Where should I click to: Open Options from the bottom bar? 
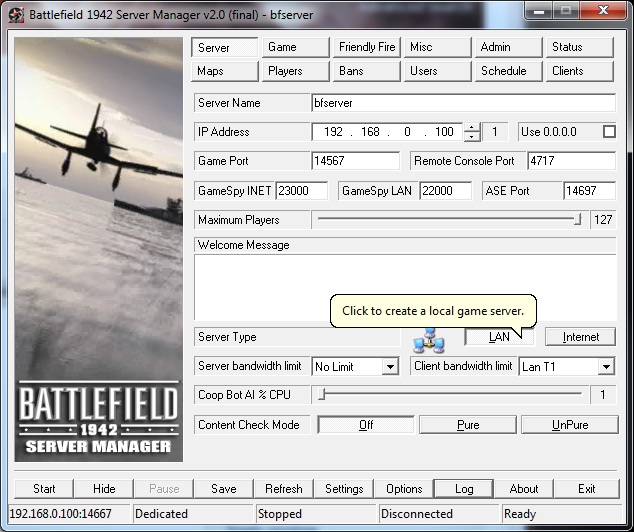click(404, 489)
